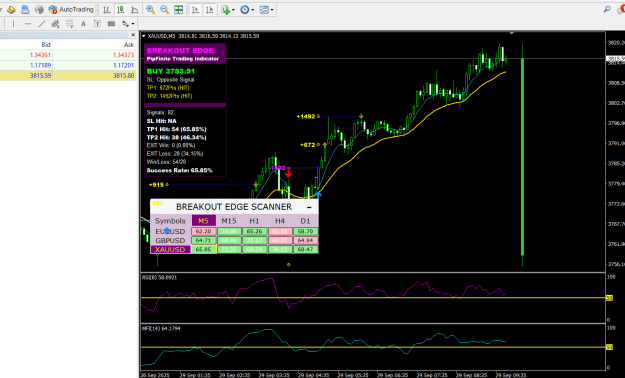
Task: Select Market Watch row with bid 1.17189
Action: click(x=68, y=65)
